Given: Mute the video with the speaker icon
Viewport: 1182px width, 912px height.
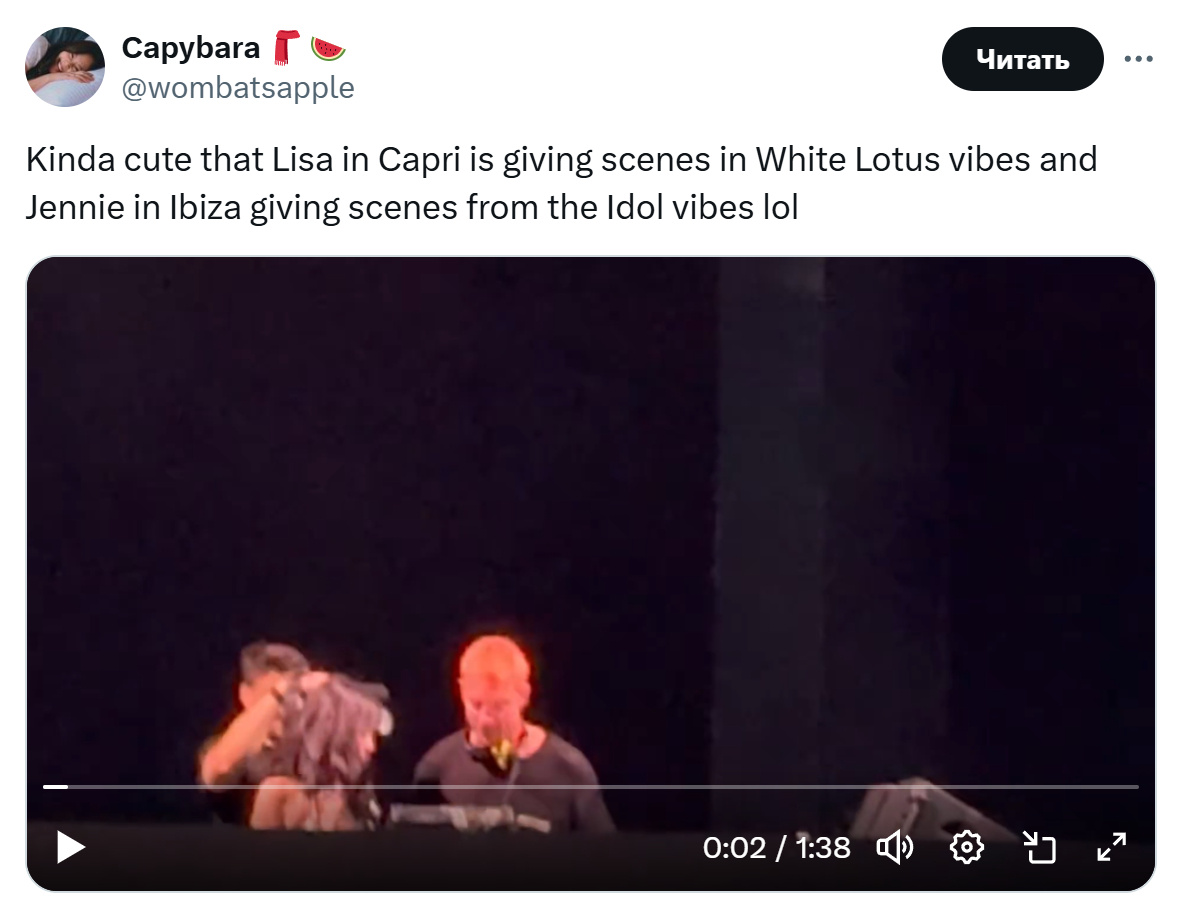Looking at the screenshot, I should 895,848.
